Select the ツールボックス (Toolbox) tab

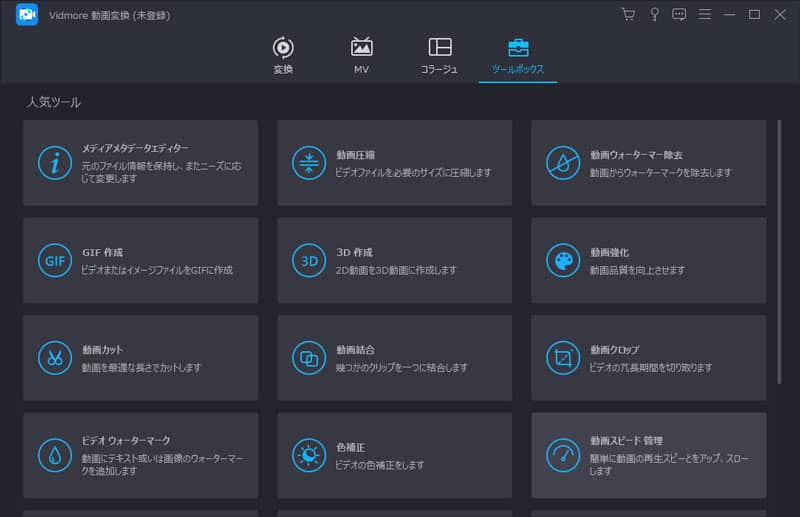pos(517,56)
